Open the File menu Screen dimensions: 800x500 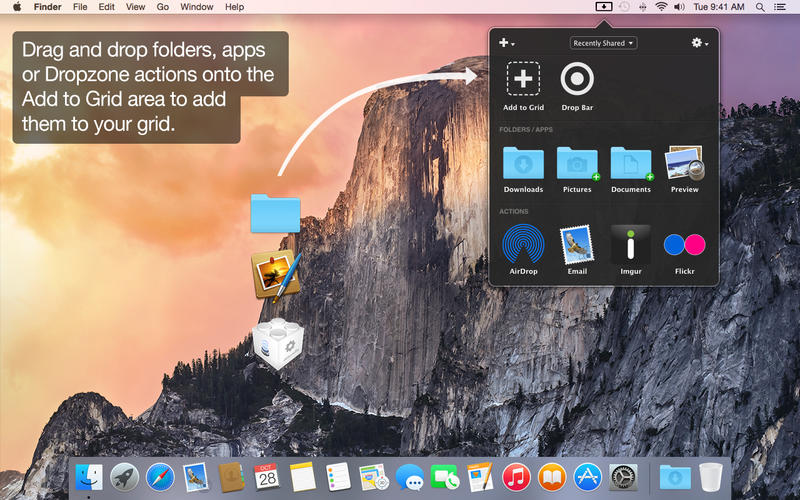pos(80,7)
